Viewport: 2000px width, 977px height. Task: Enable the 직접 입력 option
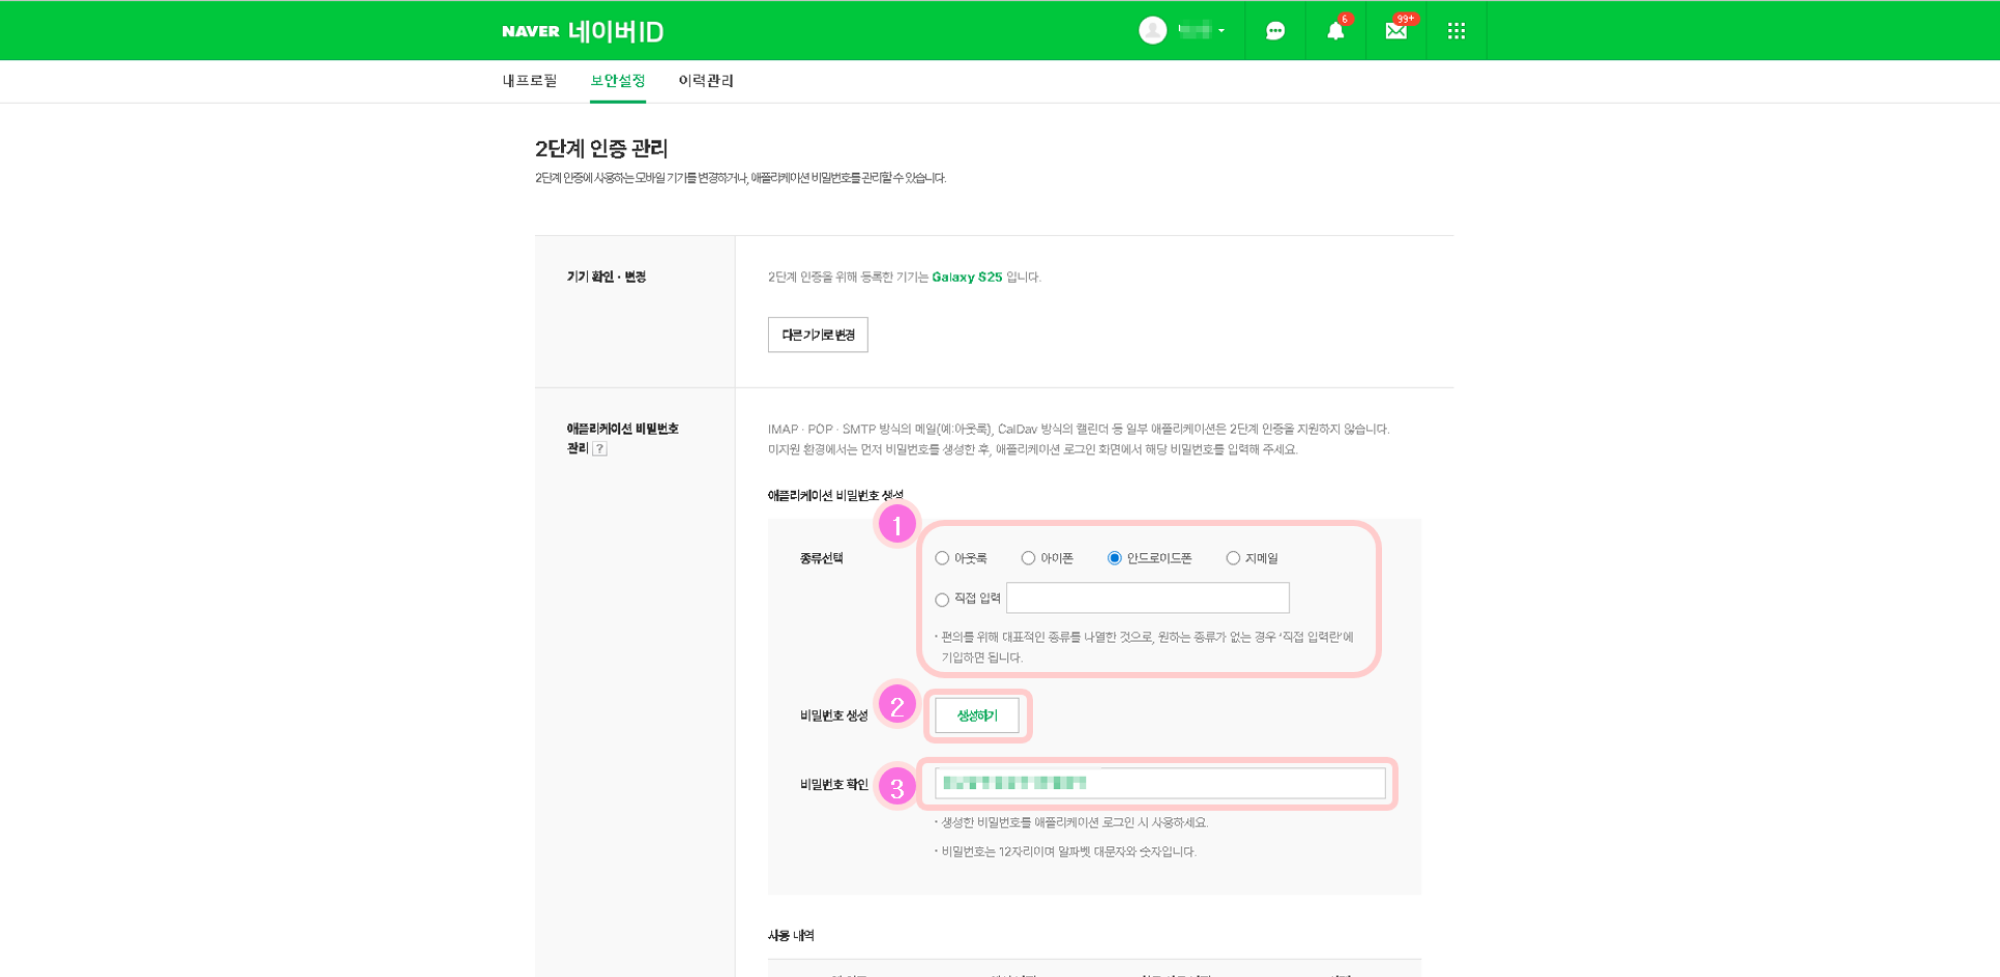tap(941, 598)
